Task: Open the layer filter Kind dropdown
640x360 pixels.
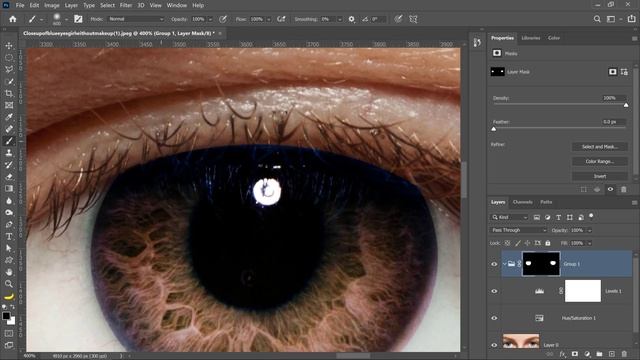Action: pos(510,218)
